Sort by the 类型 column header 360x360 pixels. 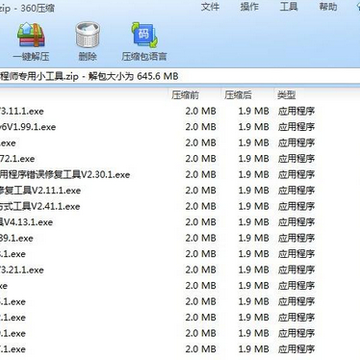(287, 96)
